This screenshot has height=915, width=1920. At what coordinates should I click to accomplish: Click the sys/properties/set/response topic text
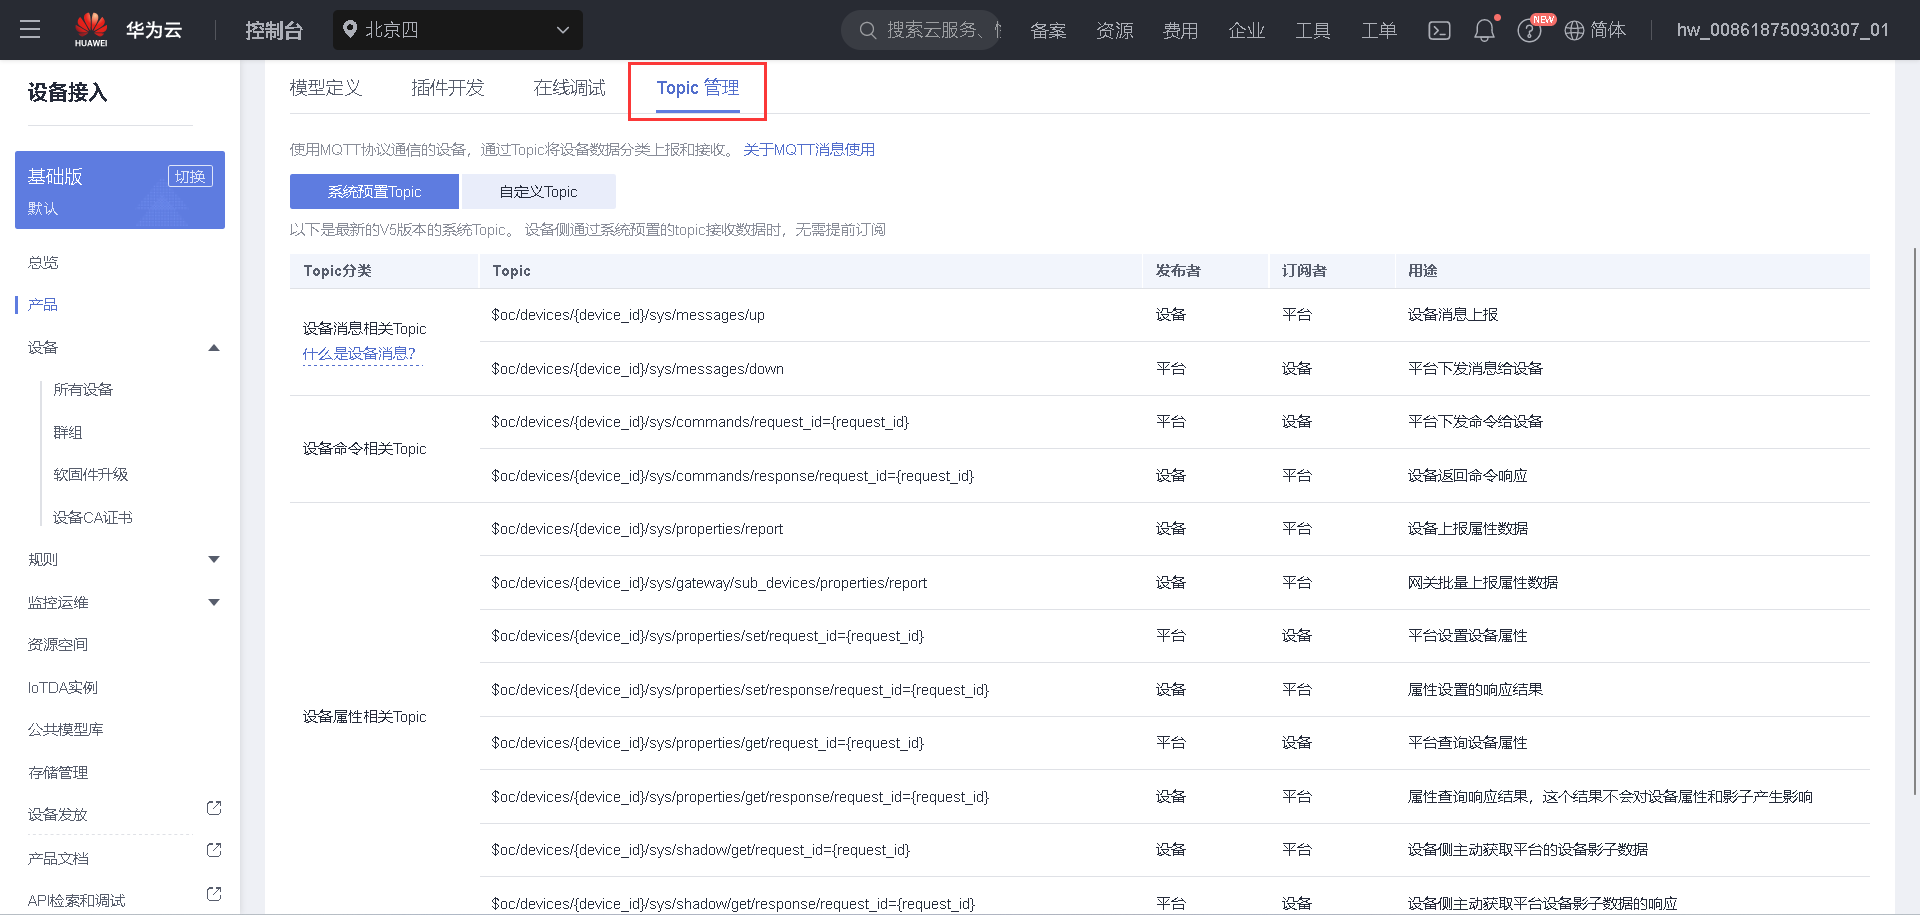click(x=740, y=690)
